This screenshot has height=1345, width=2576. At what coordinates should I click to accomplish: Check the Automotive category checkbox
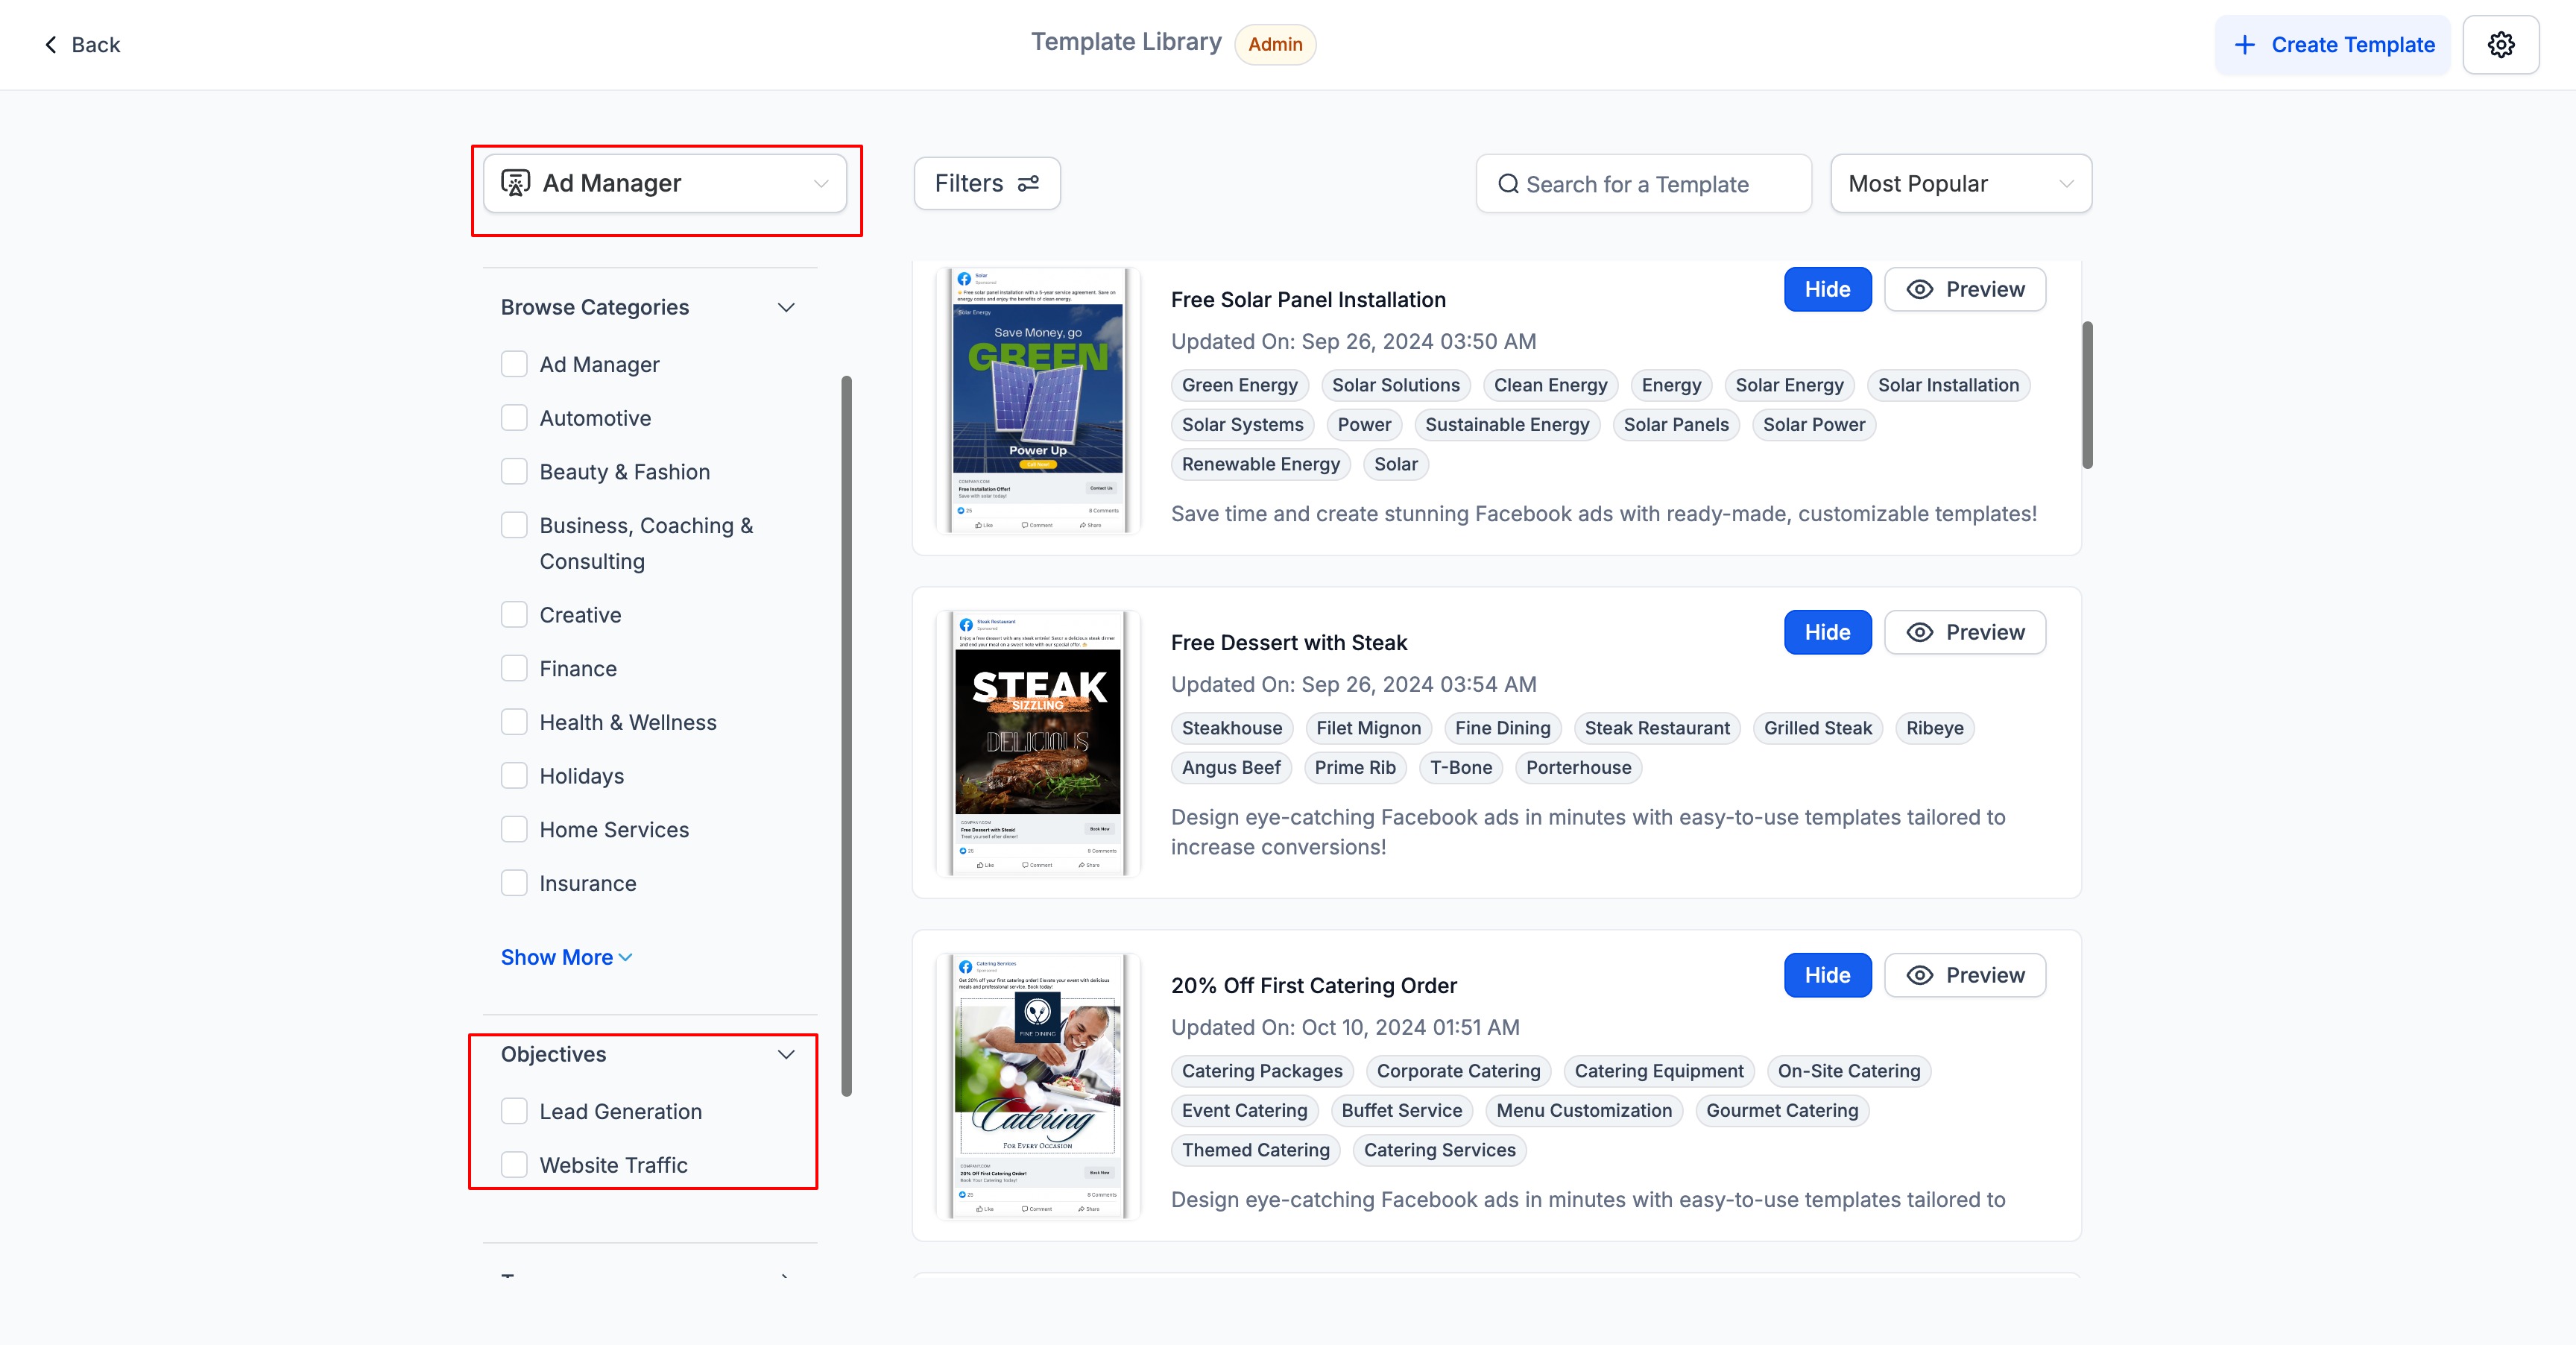(514, 418)
